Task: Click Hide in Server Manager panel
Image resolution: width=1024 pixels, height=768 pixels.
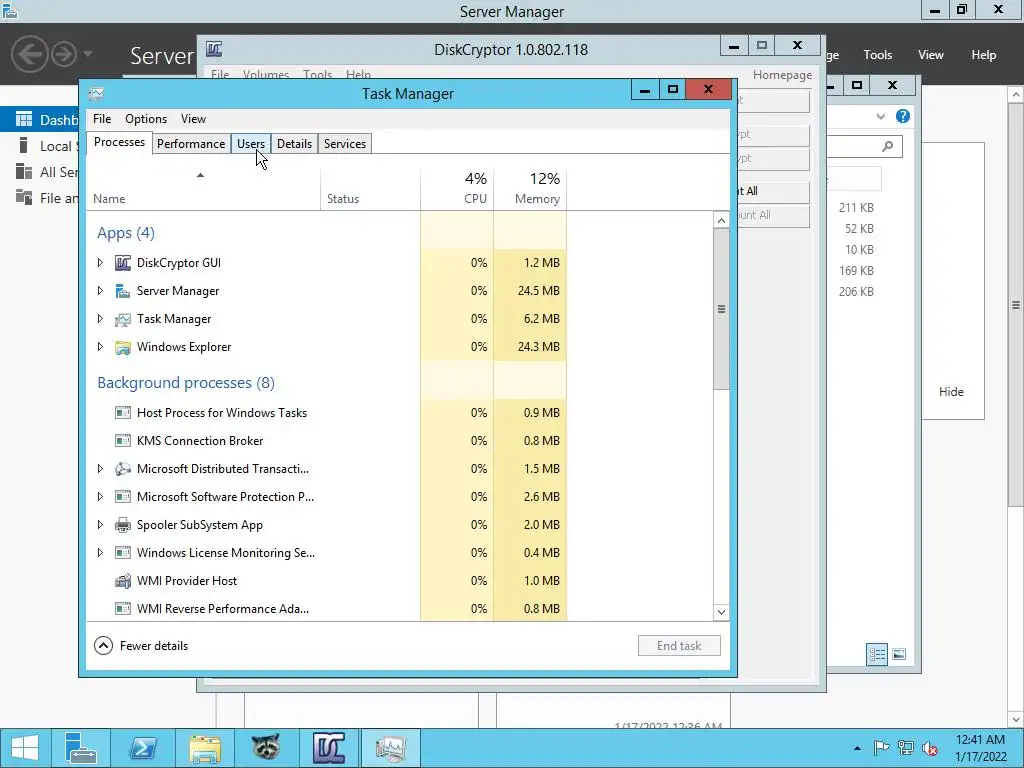Action: point(951,392)
